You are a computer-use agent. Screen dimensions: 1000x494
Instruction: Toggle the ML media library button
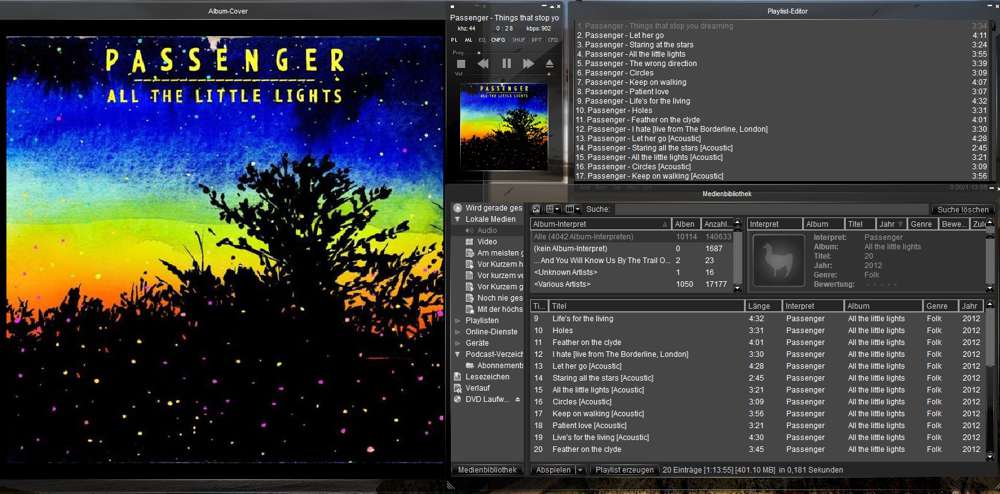(468, 40)
